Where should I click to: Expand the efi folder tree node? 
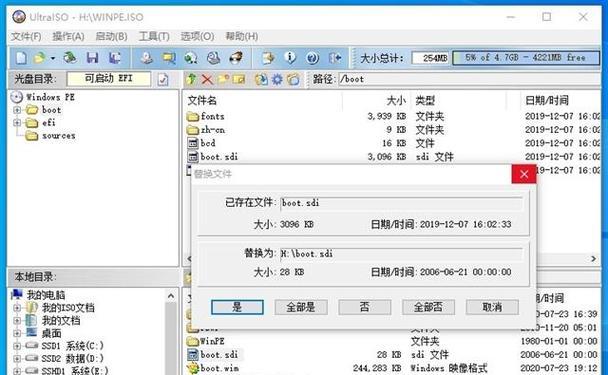point(17,123)
